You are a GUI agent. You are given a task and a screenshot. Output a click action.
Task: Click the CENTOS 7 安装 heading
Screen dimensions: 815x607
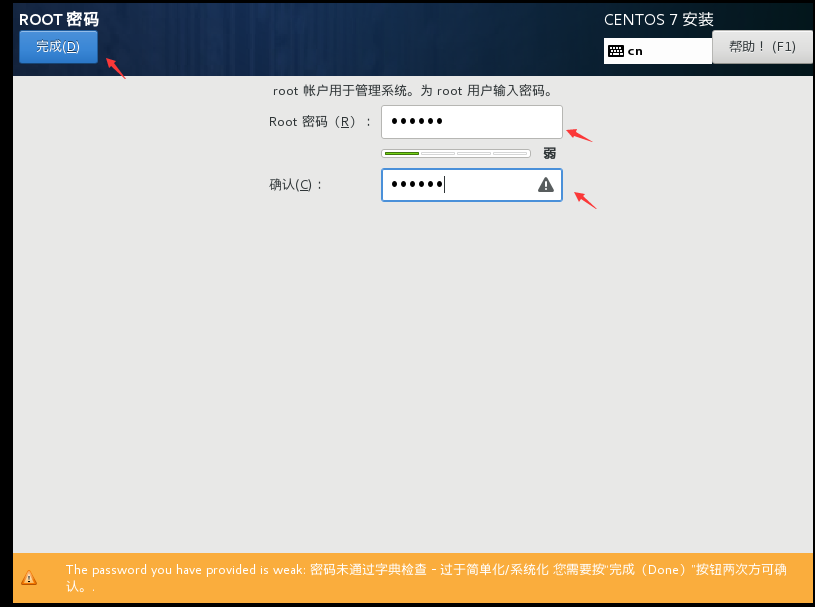click(x=659, y=20)
